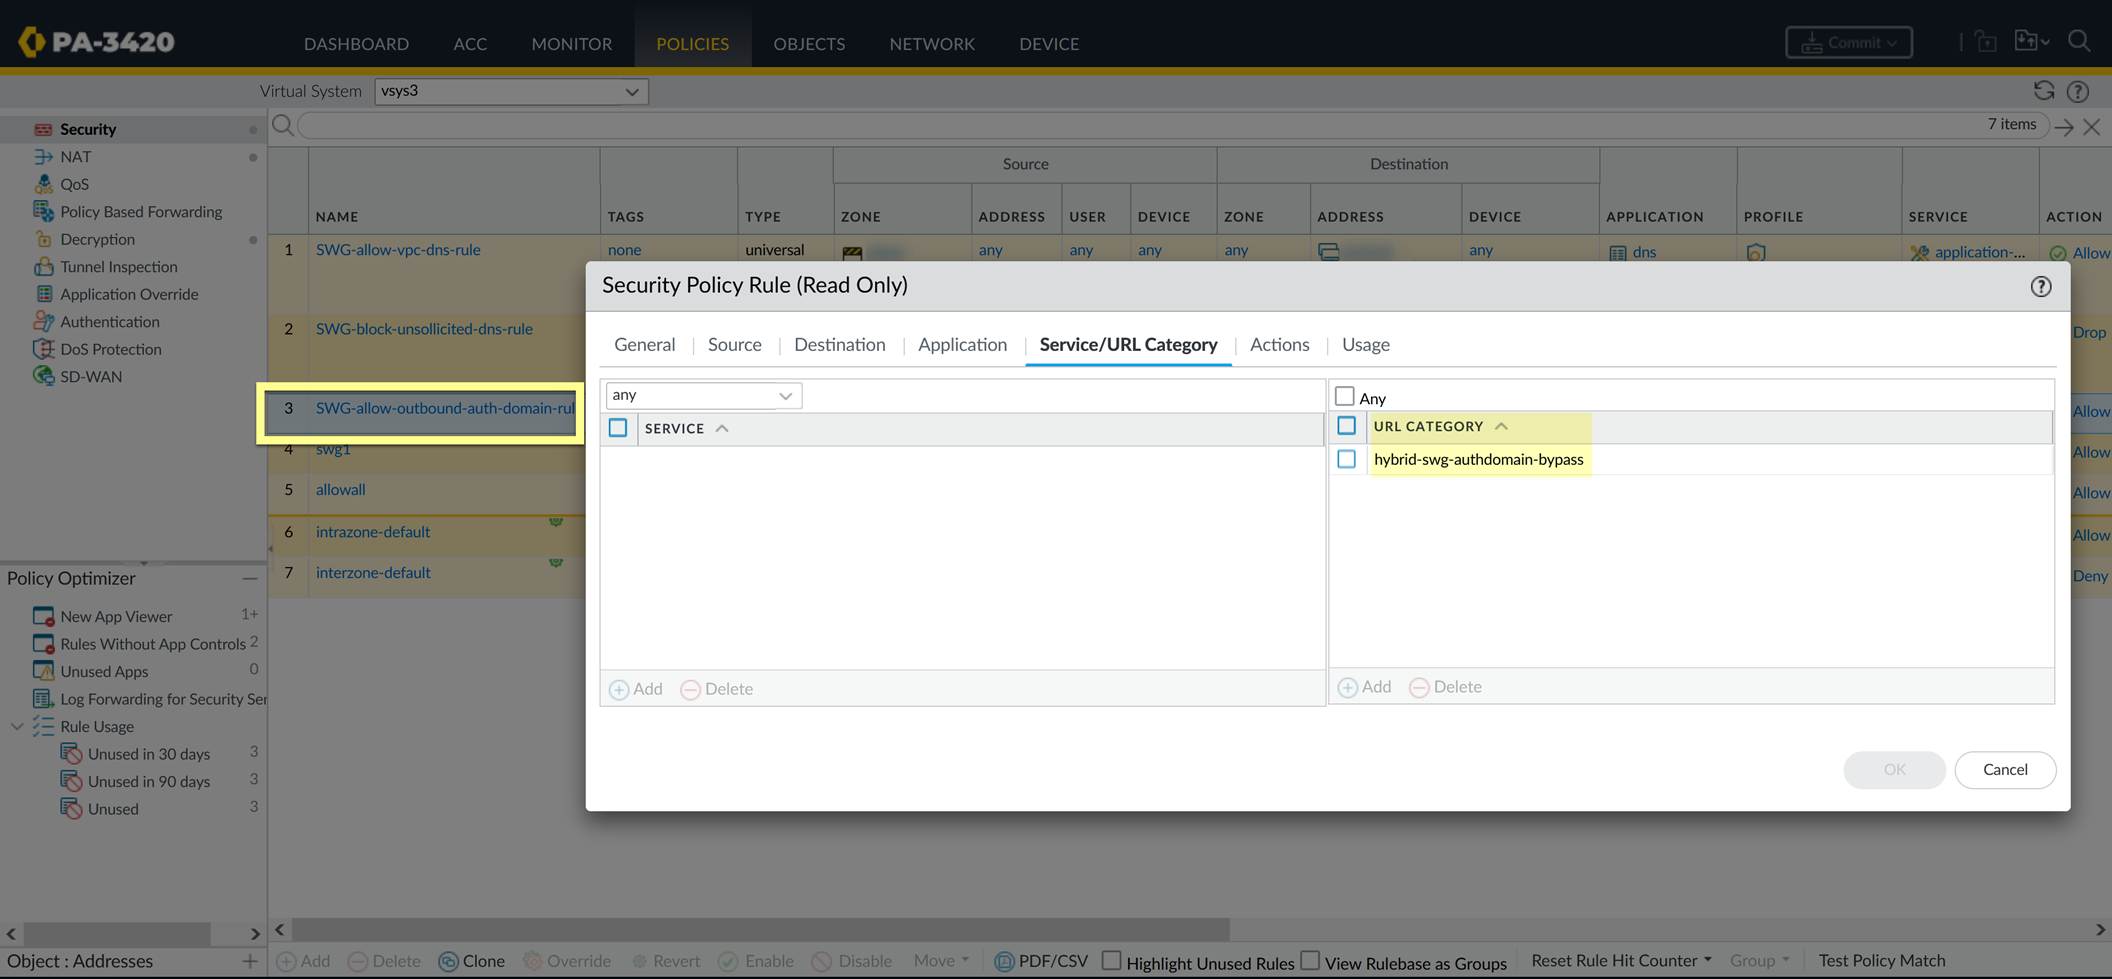Click the search magnifier in top bar
The width and height of the screenshot is (2112, 979).
[x=2079, y=41]
